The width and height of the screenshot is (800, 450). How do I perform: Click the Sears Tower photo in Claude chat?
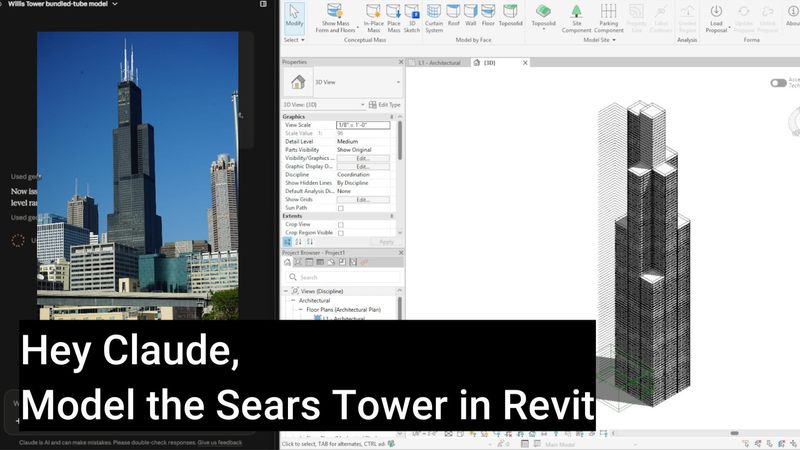pos(138,176)
